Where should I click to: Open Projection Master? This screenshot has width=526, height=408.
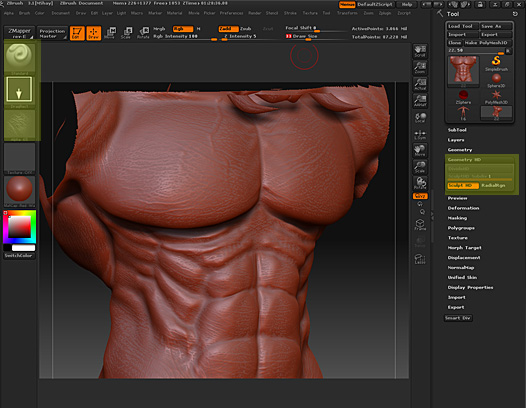tap(52, 33)
